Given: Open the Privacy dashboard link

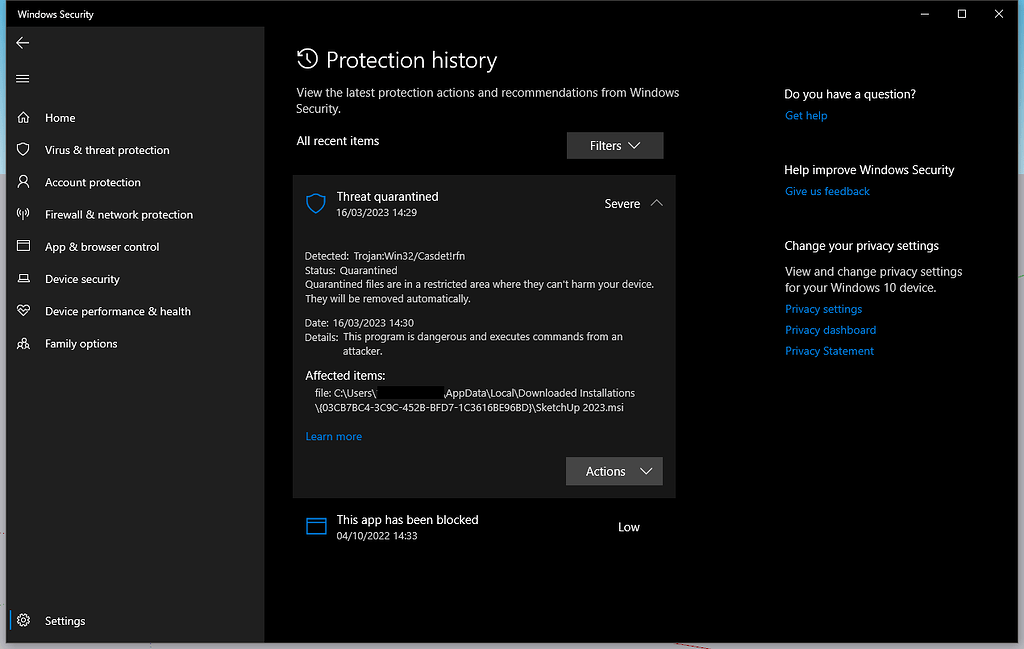Looking at the screenshot, I should (x=830, y=329).
